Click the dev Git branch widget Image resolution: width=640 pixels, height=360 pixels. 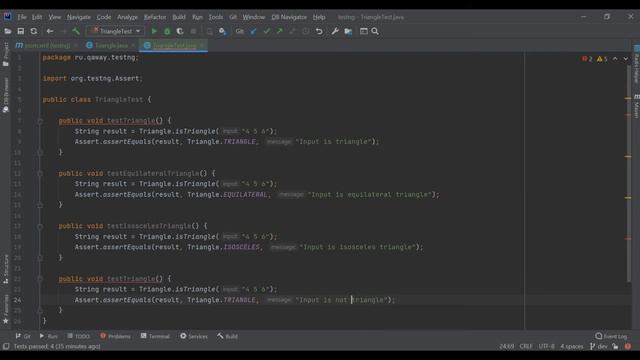coord(599,346)
